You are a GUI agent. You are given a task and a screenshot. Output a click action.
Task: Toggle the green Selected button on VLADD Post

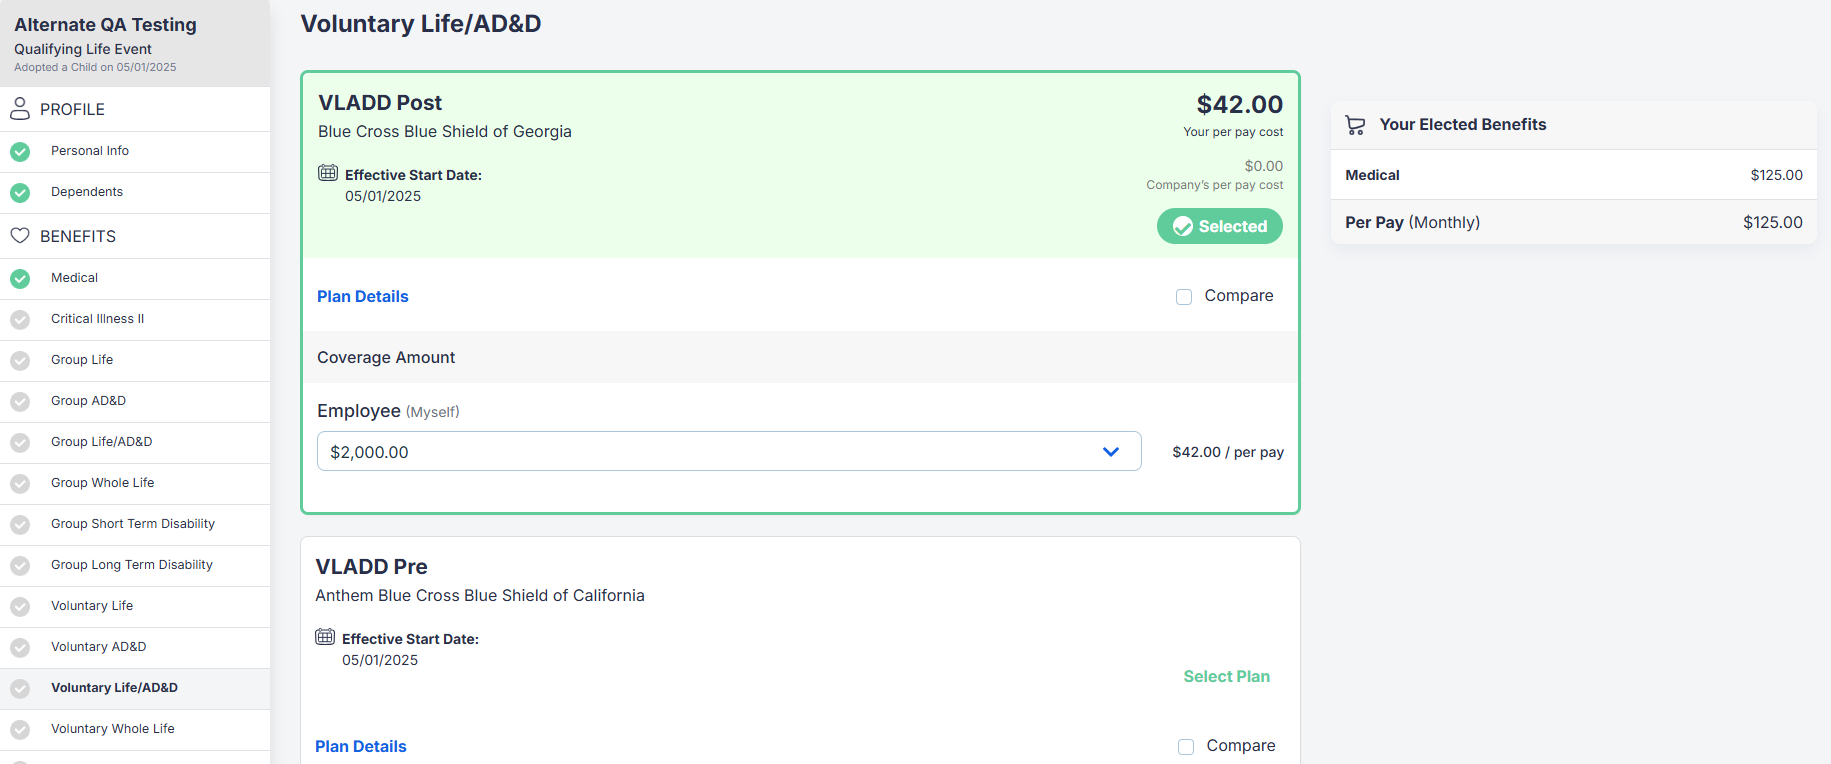click(1220, 226)
